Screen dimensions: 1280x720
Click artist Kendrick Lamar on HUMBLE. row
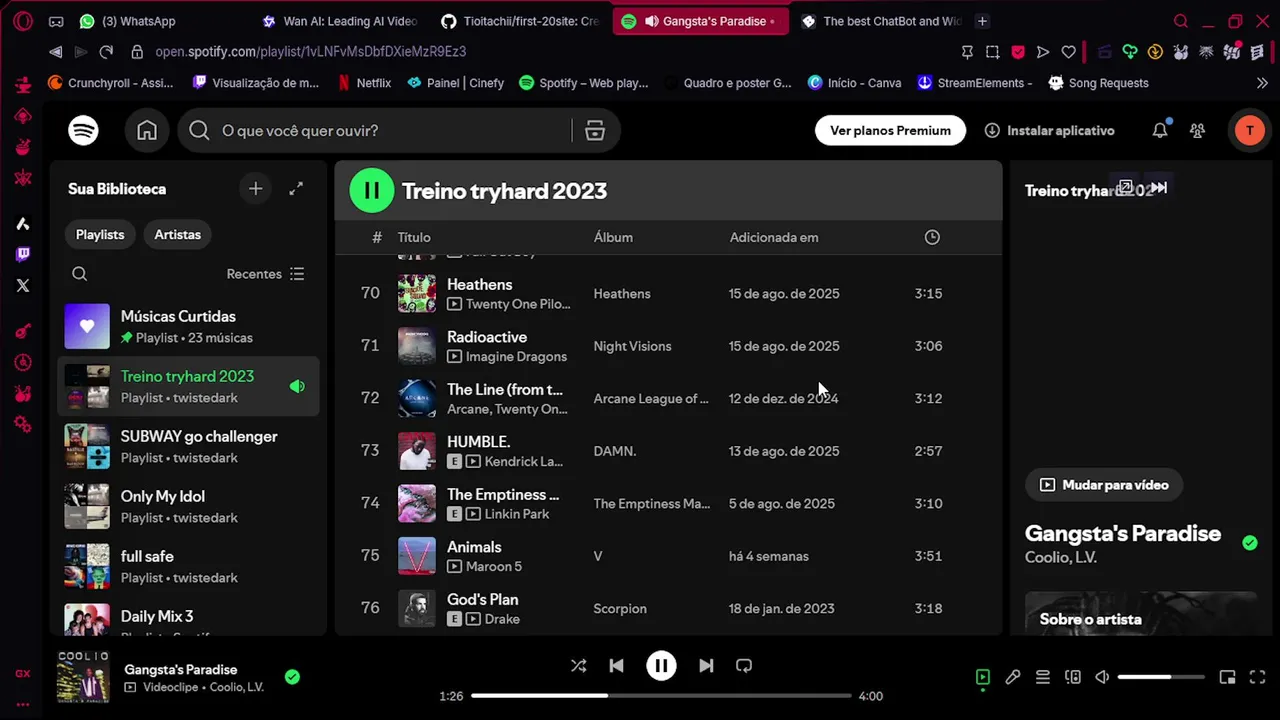(525, 461)
